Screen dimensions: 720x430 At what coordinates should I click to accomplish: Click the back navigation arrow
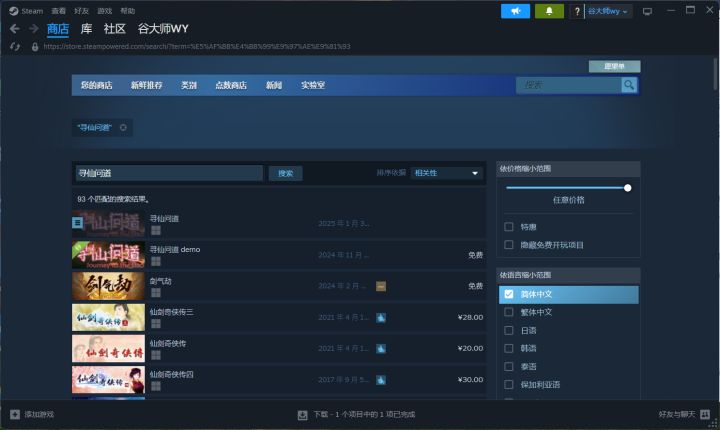tap(15, 29)
